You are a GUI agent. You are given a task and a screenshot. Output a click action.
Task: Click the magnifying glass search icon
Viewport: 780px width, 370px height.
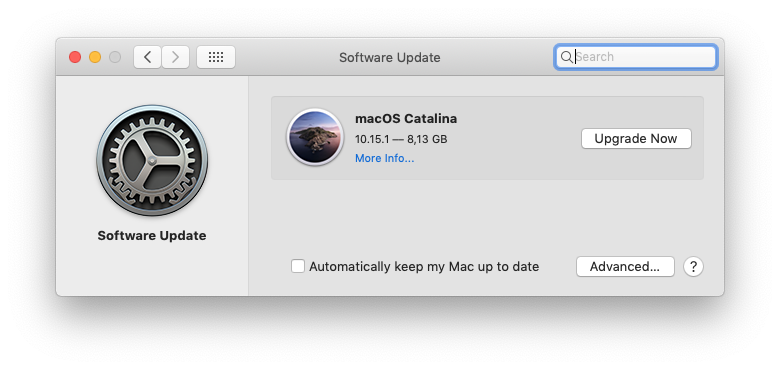pos(566,57)
